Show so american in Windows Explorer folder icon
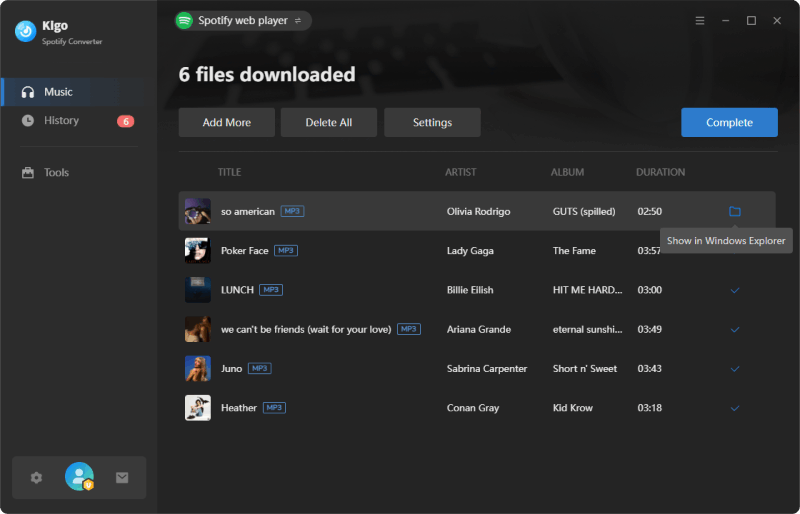800x514 pixels. point(735,211)
